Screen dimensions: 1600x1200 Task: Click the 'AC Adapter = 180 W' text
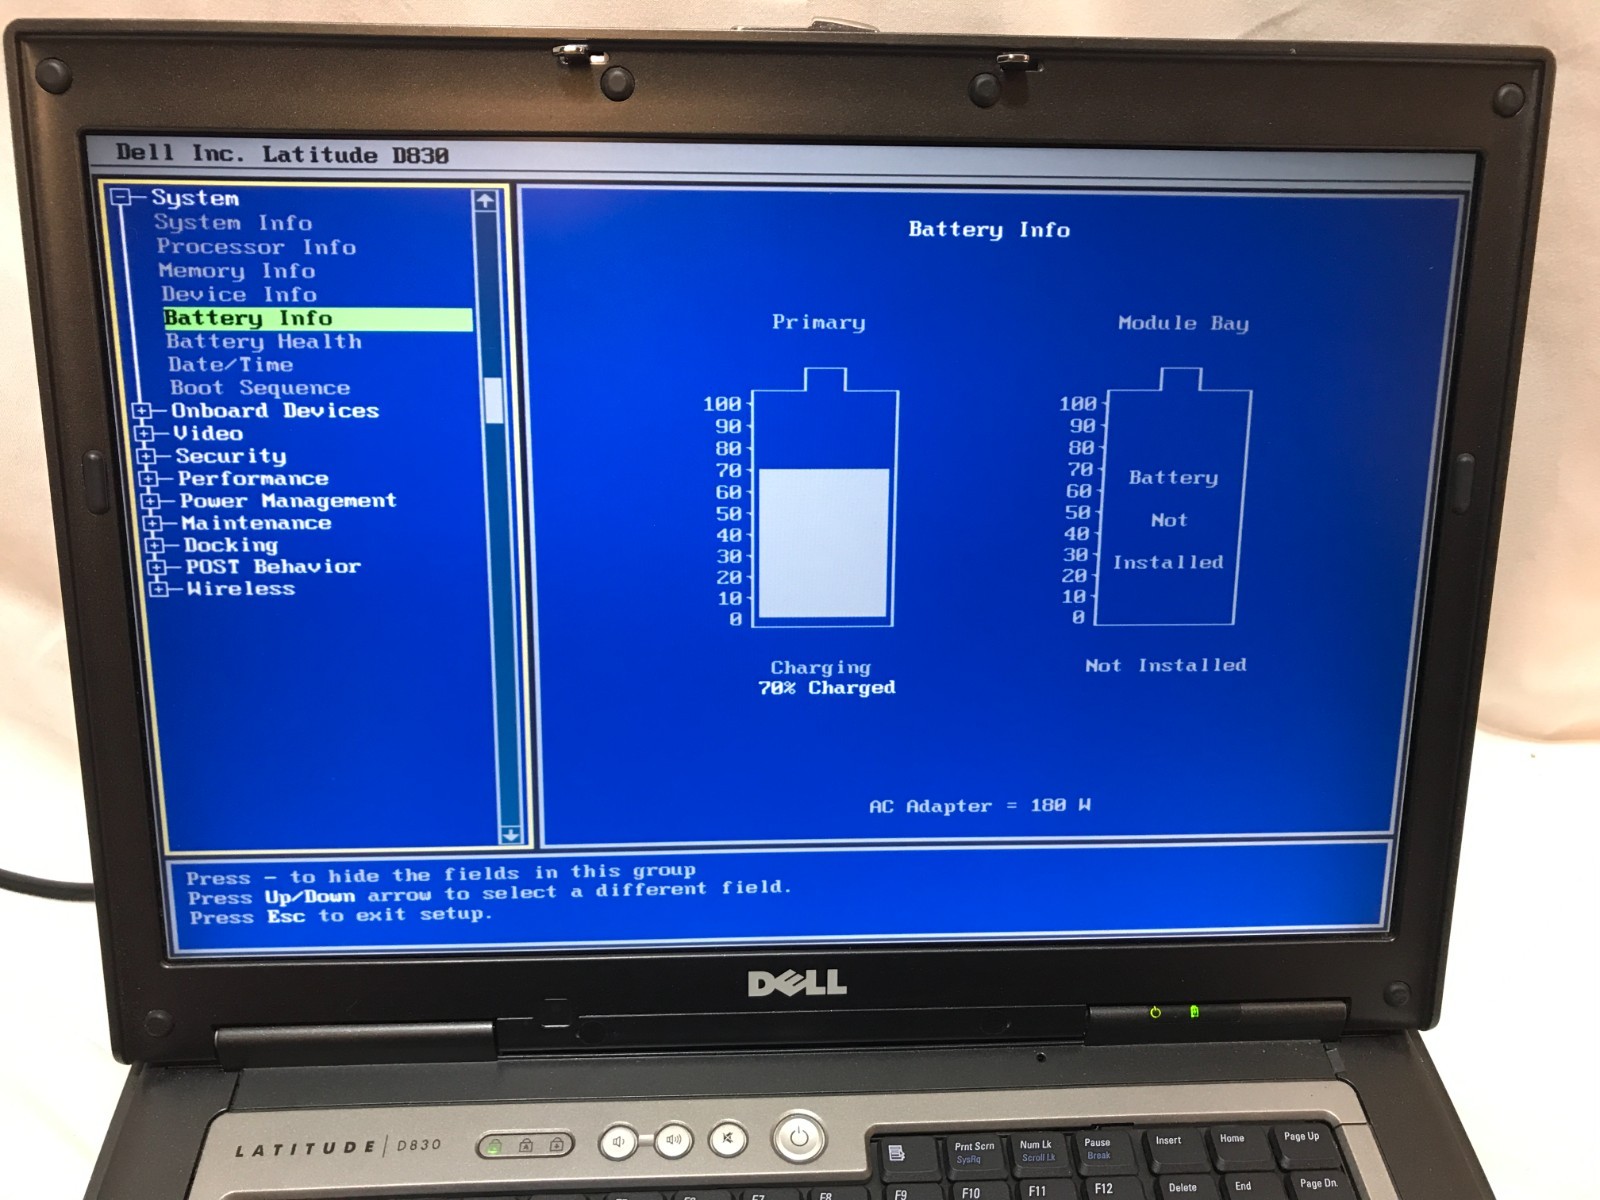(x=980, y=806)
